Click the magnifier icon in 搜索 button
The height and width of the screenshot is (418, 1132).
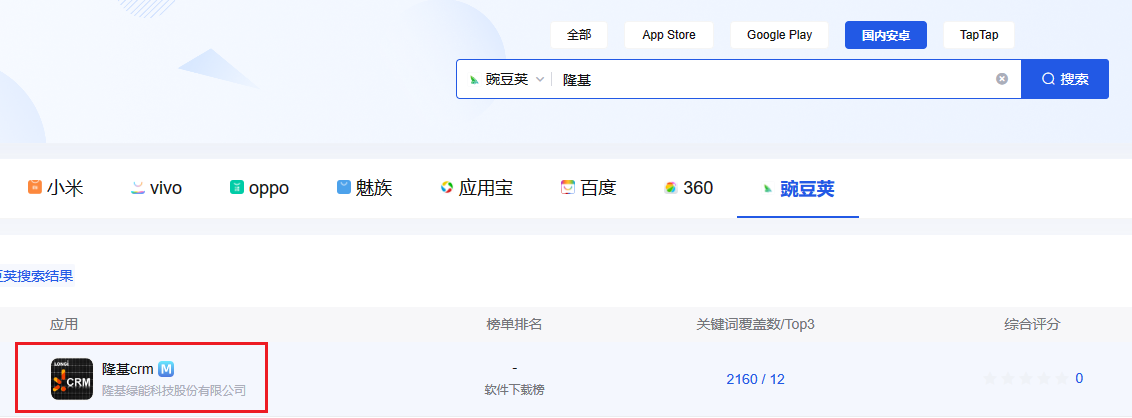coord(1048,79)
